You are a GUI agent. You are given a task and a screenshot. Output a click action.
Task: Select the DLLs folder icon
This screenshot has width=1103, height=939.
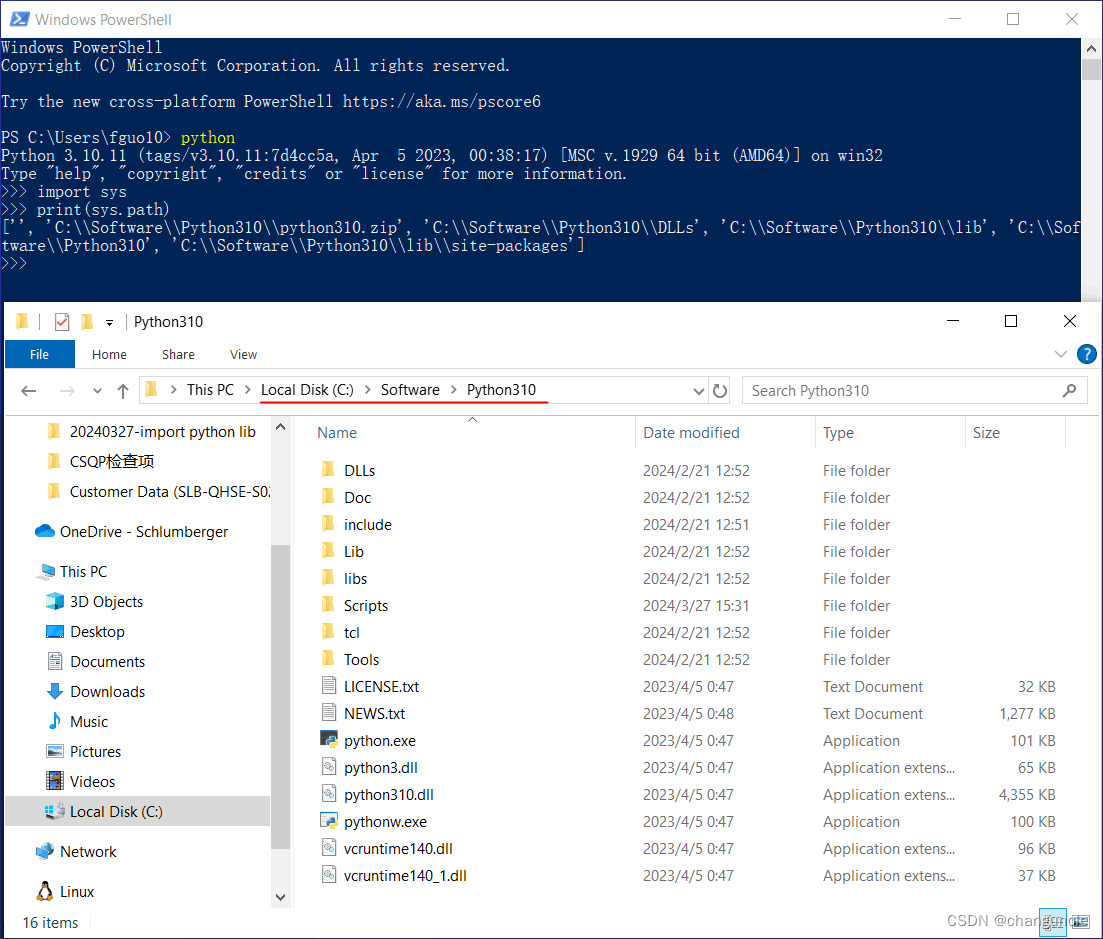click(328, 469)
